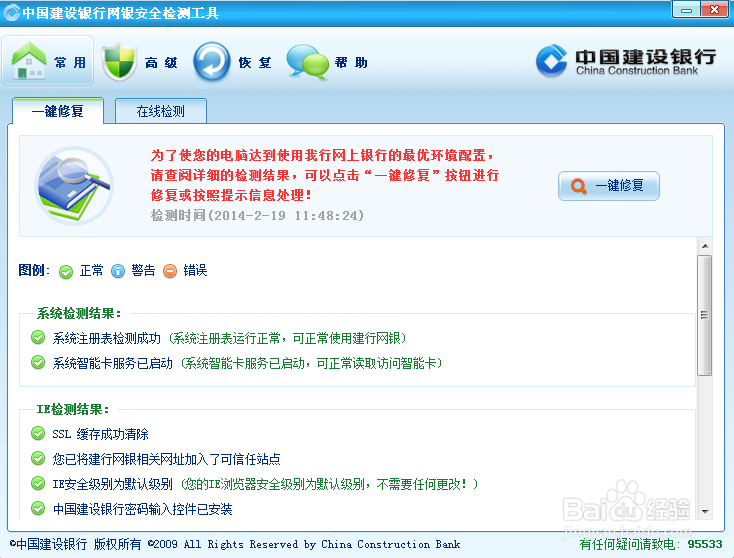Screen dimensions: 734x558
Task: Click the scrollbar down arrow
Action: point(705,512)
